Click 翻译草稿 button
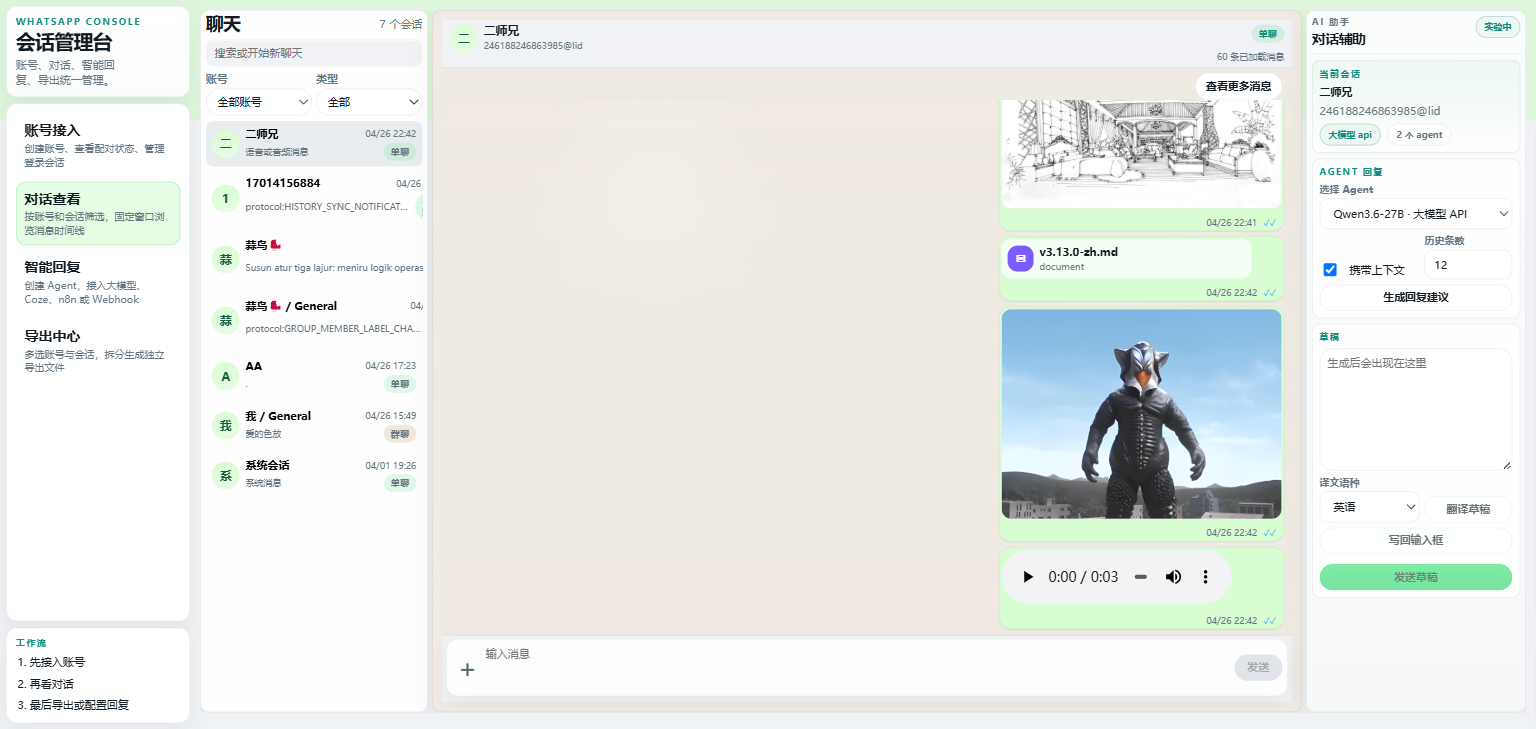Viewport: 1536px width, 729px height. (1468, 508)
